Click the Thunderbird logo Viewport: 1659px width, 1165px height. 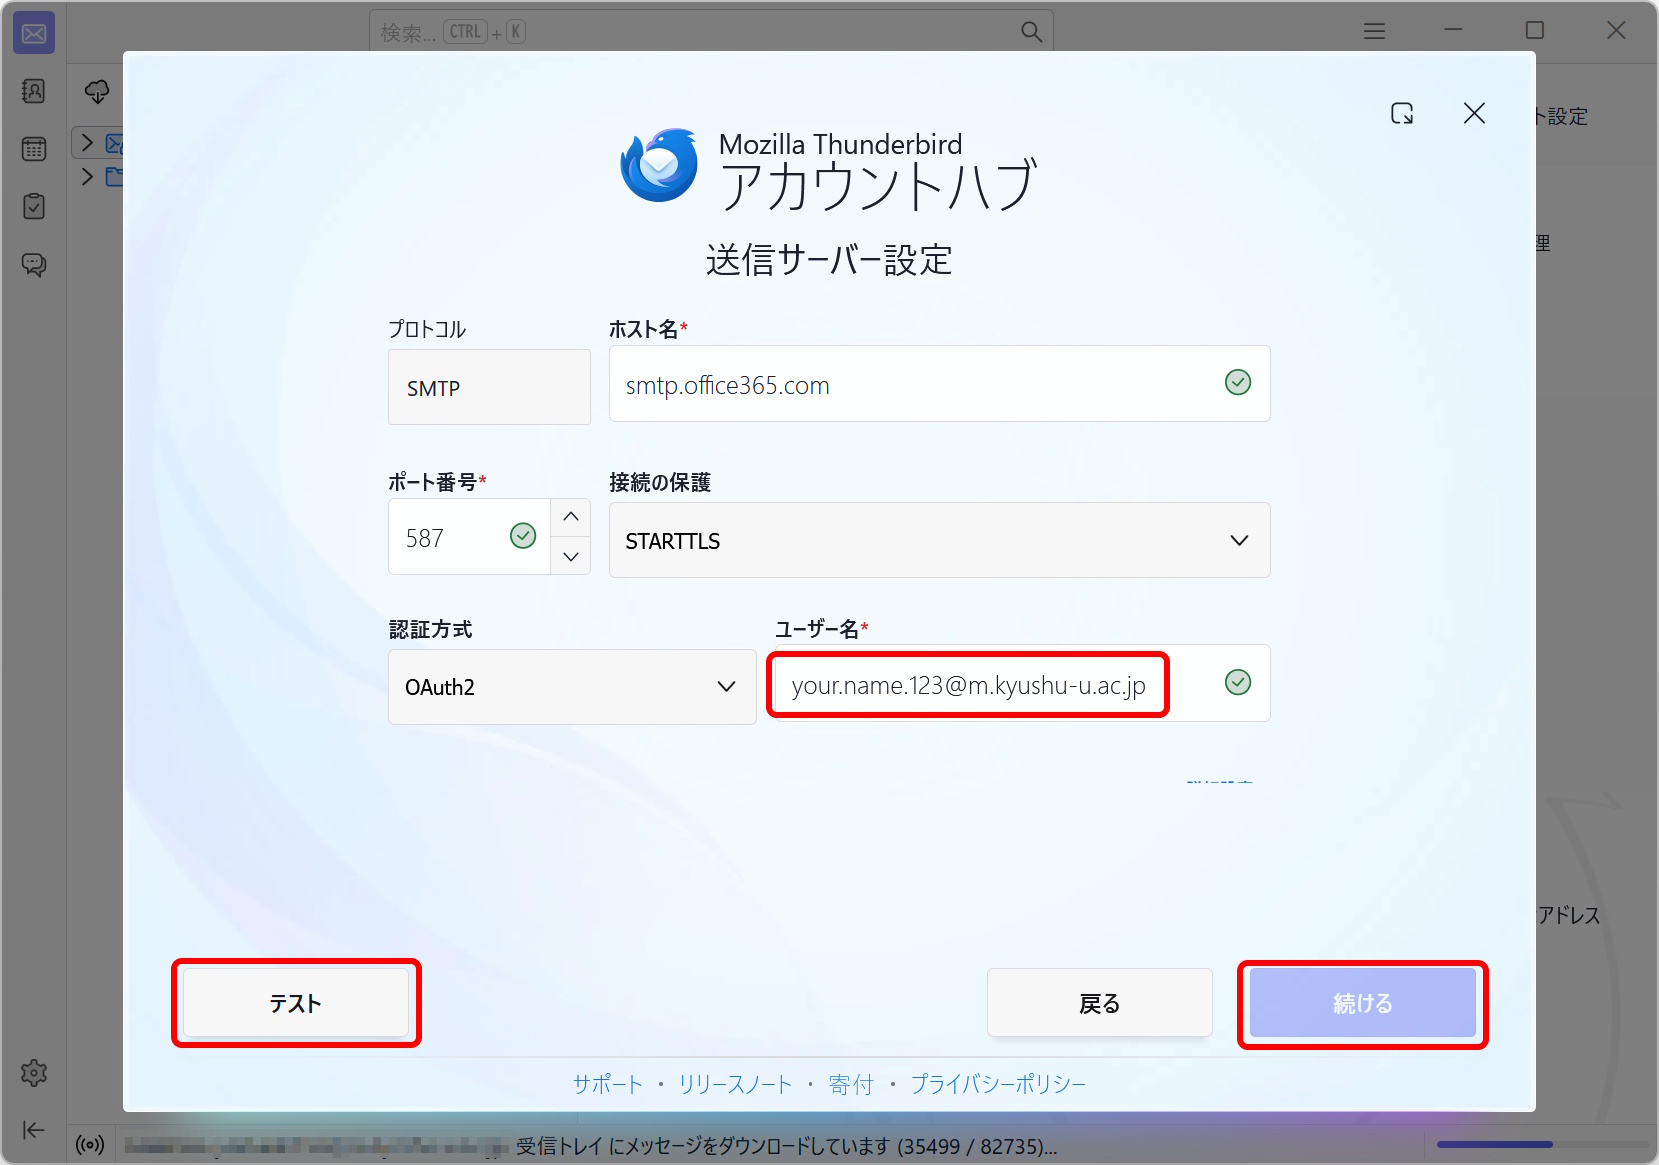click(x=659, y=165)
